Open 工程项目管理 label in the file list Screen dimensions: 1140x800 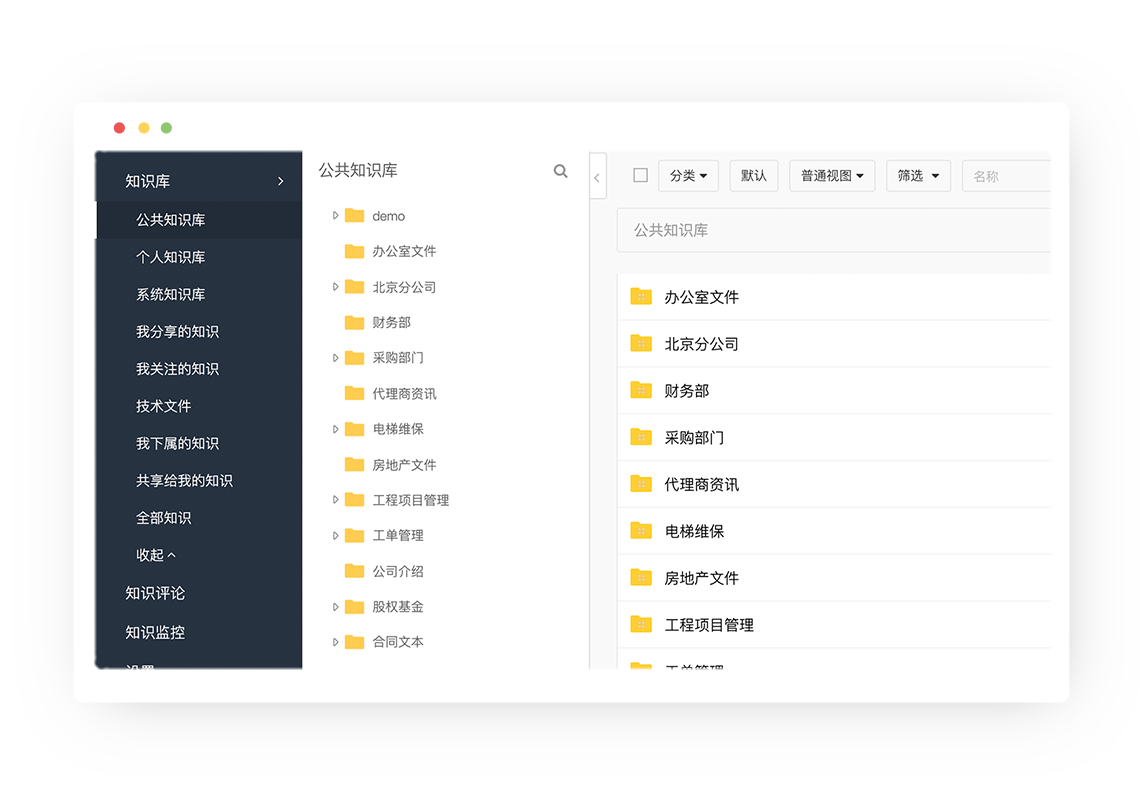tap(709, 625)
